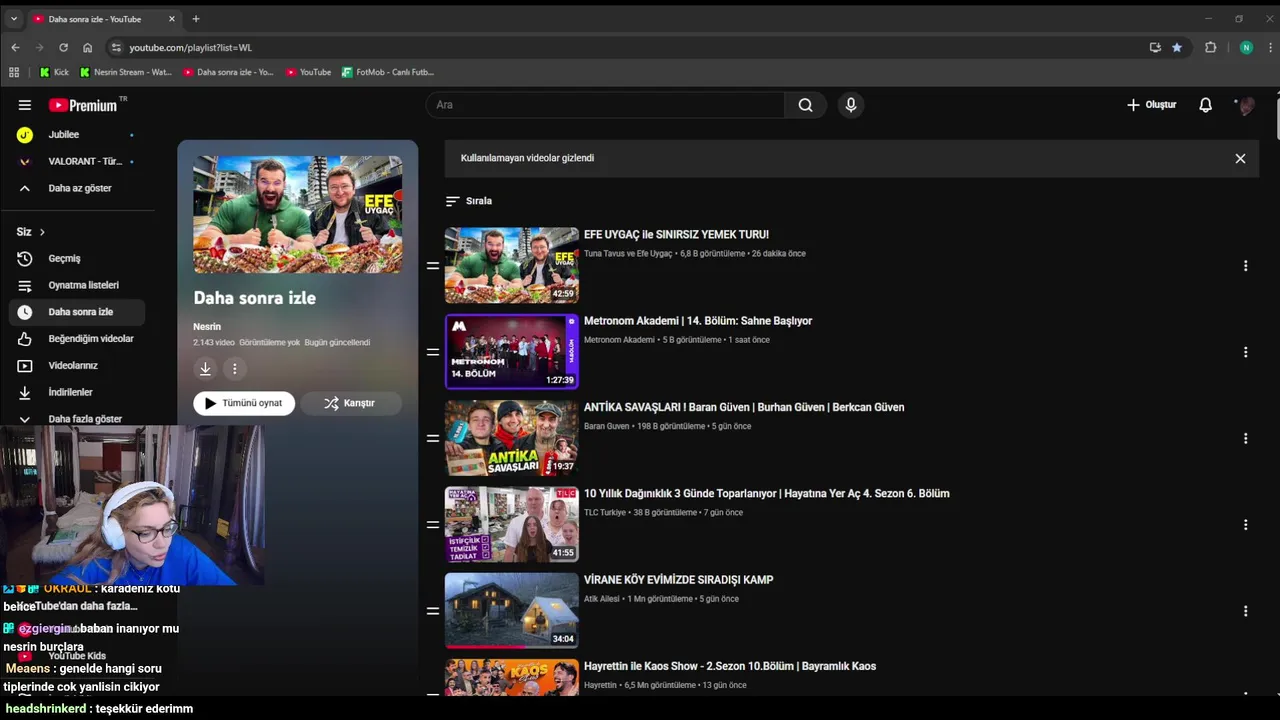Open Oynatma listeleri in sidebar
This screenshot has height=720, width=1280.
click(77, 285)
